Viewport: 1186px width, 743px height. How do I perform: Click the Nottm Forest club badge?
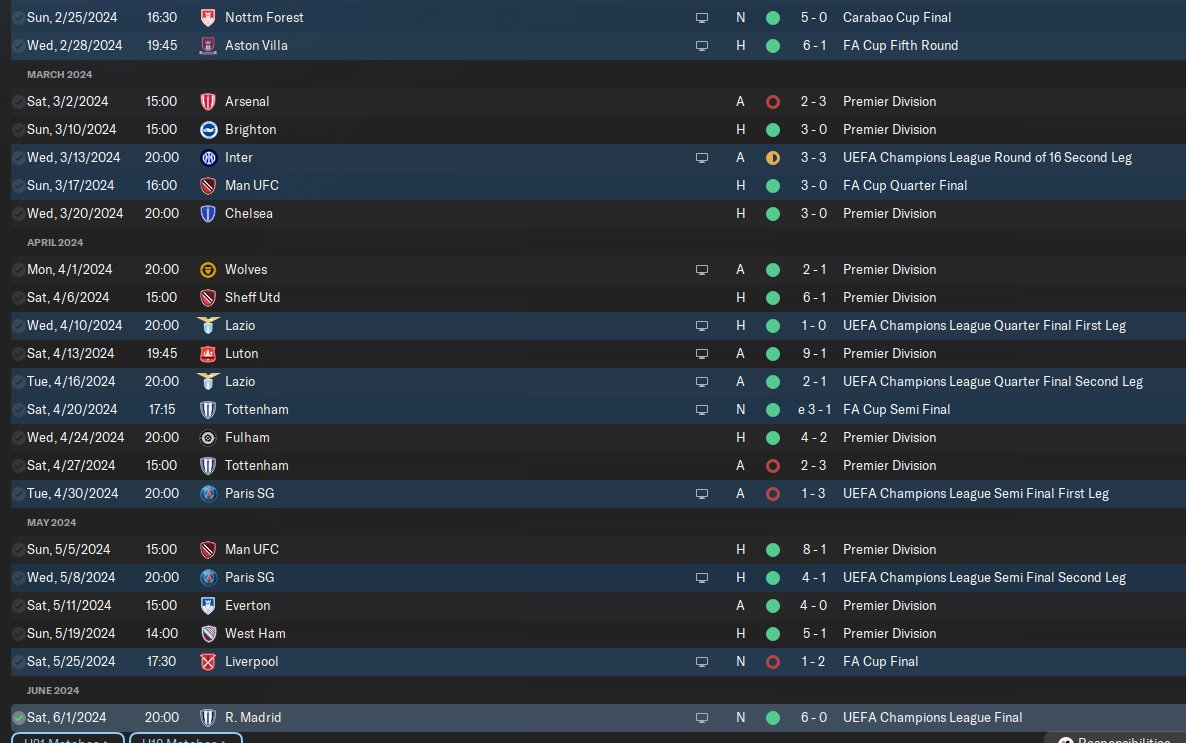pos(208,17)
